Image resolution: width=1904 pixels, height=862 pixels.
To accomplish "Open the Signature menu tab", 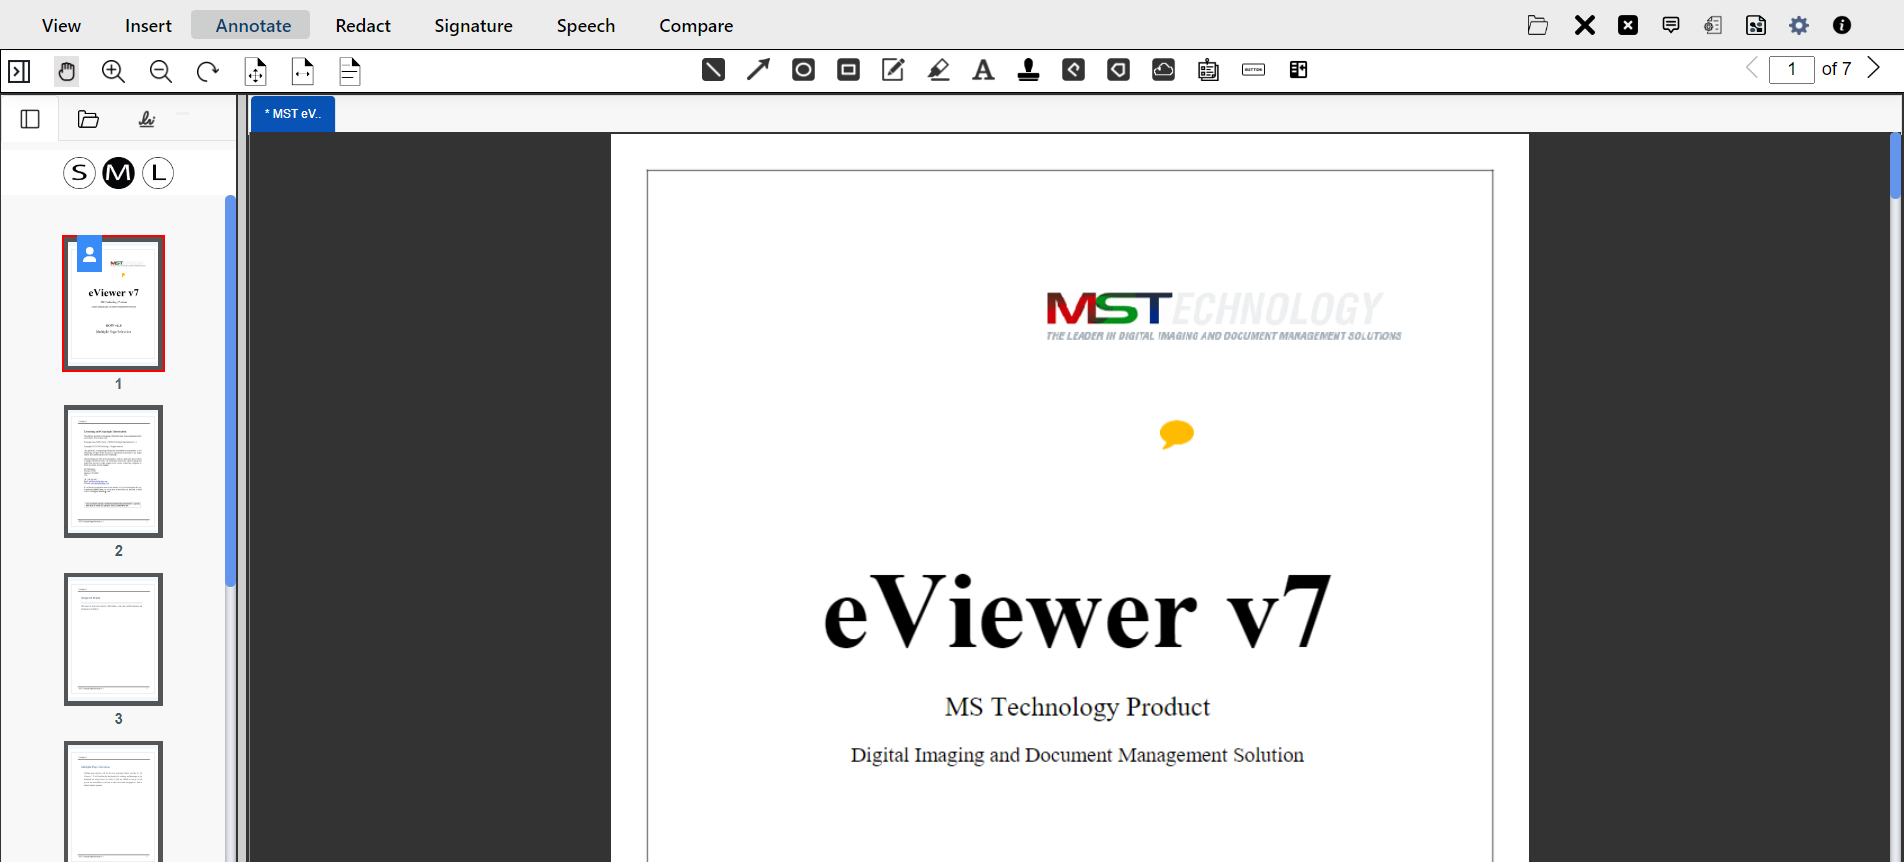I will 473,25.
